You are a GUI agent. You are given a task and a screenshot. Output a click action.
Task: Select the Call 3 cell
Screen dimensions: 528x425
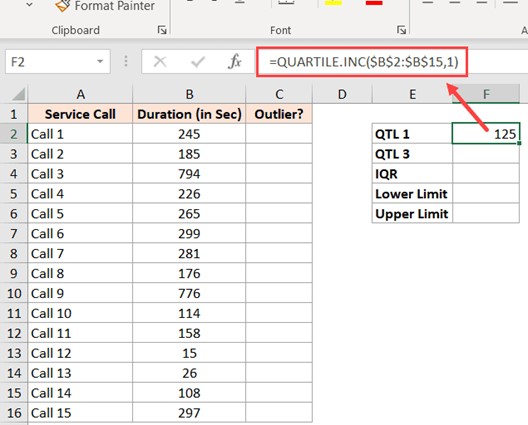[x=80, y=174]
